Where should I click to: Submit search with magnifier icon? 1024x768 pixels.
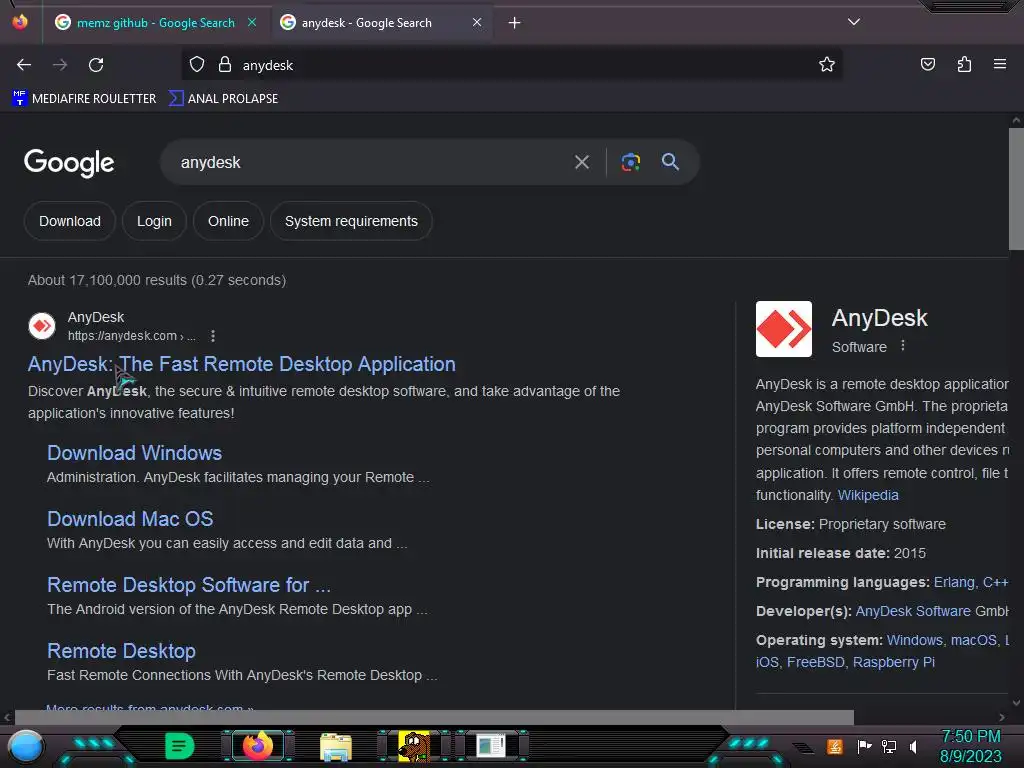670,161
